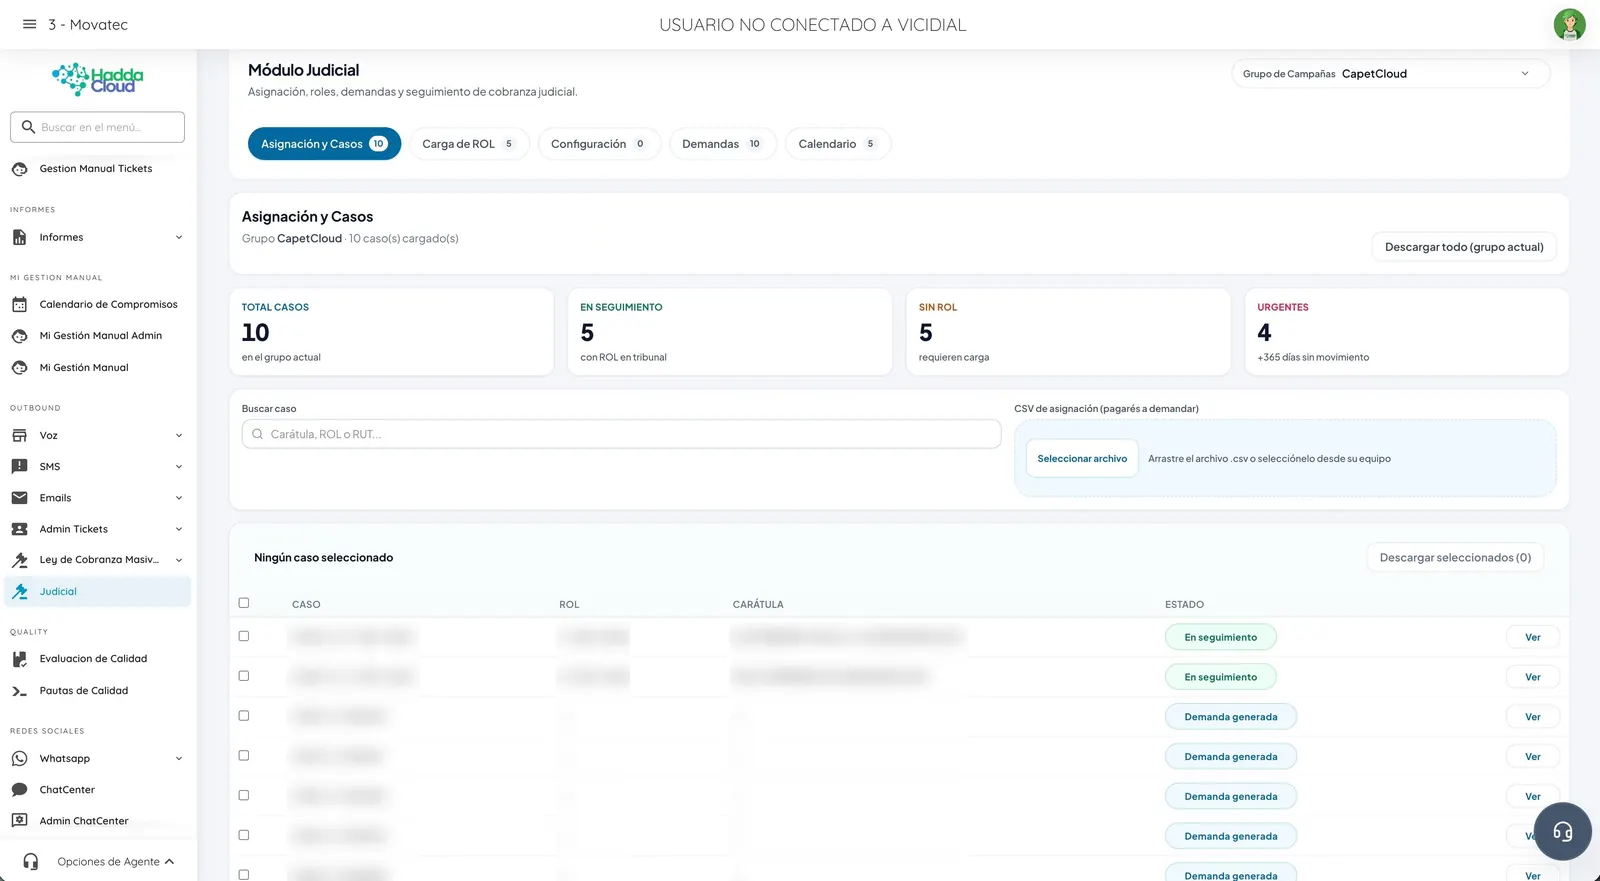This screenshot has width=1600, height=881.
Task: Check the third Demanda generada row checkbox
Action: 244,796
